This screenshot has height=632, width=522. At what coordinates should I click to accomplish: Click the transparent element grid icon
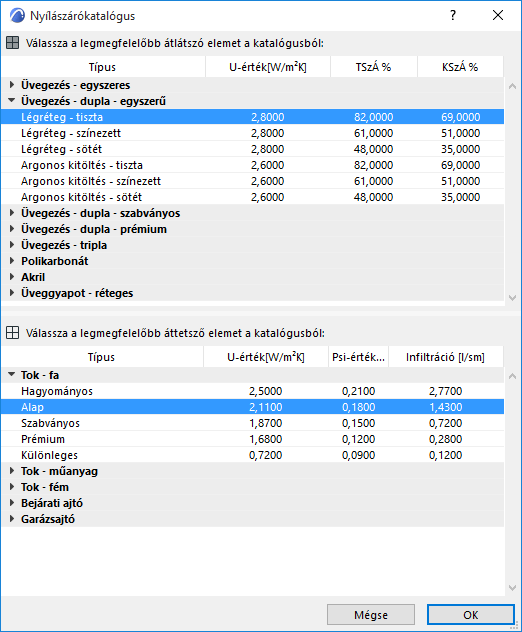pos(12,43)
